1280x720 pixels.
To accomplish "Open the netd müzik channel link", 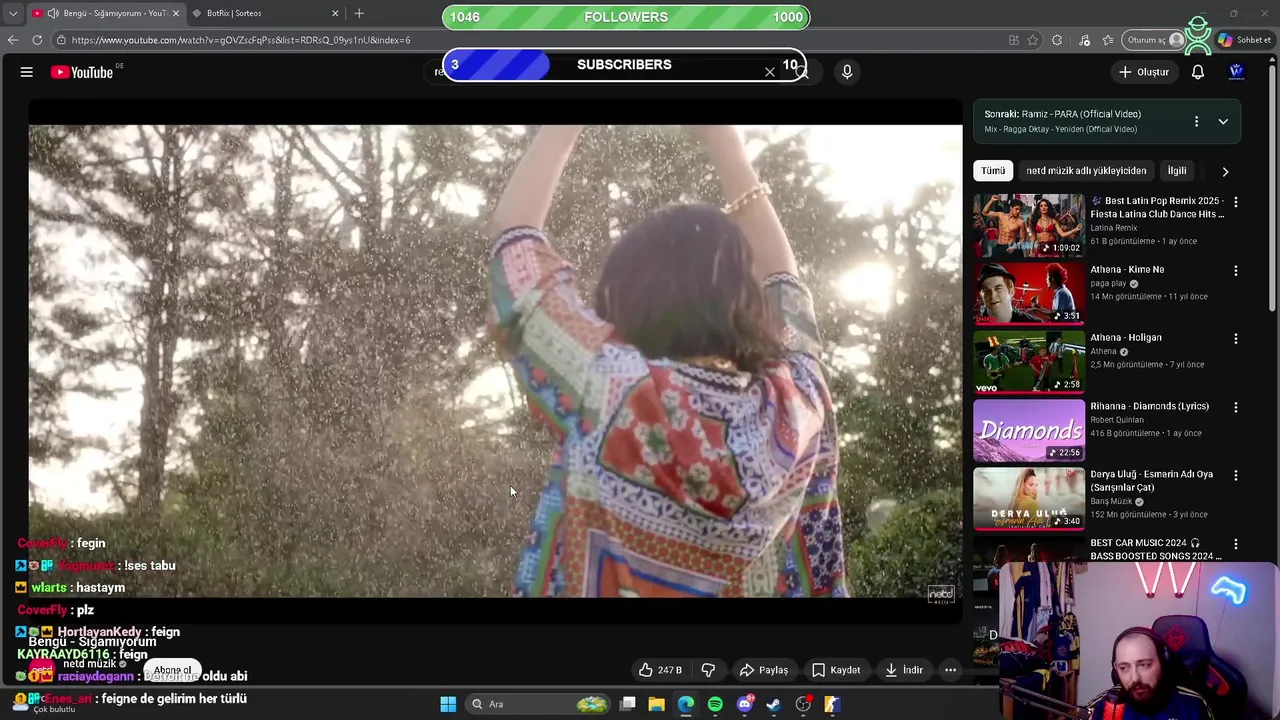I will coord(90,664).
